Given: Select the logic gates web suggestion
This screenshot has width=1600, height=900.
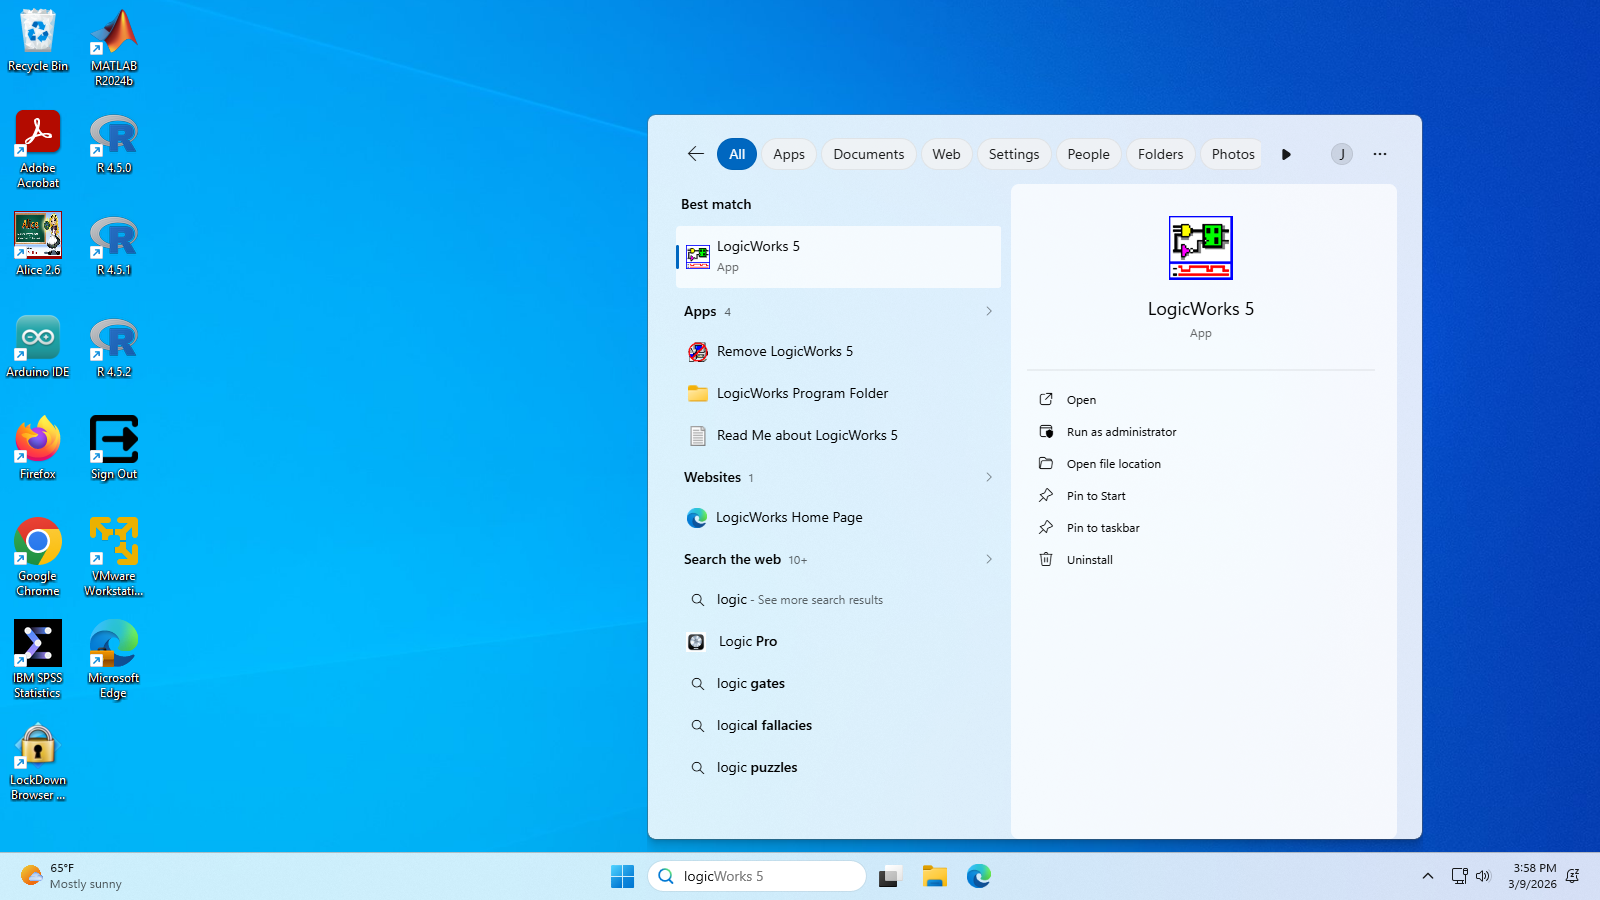Looking at the screenshot, I should pos(838,683).
